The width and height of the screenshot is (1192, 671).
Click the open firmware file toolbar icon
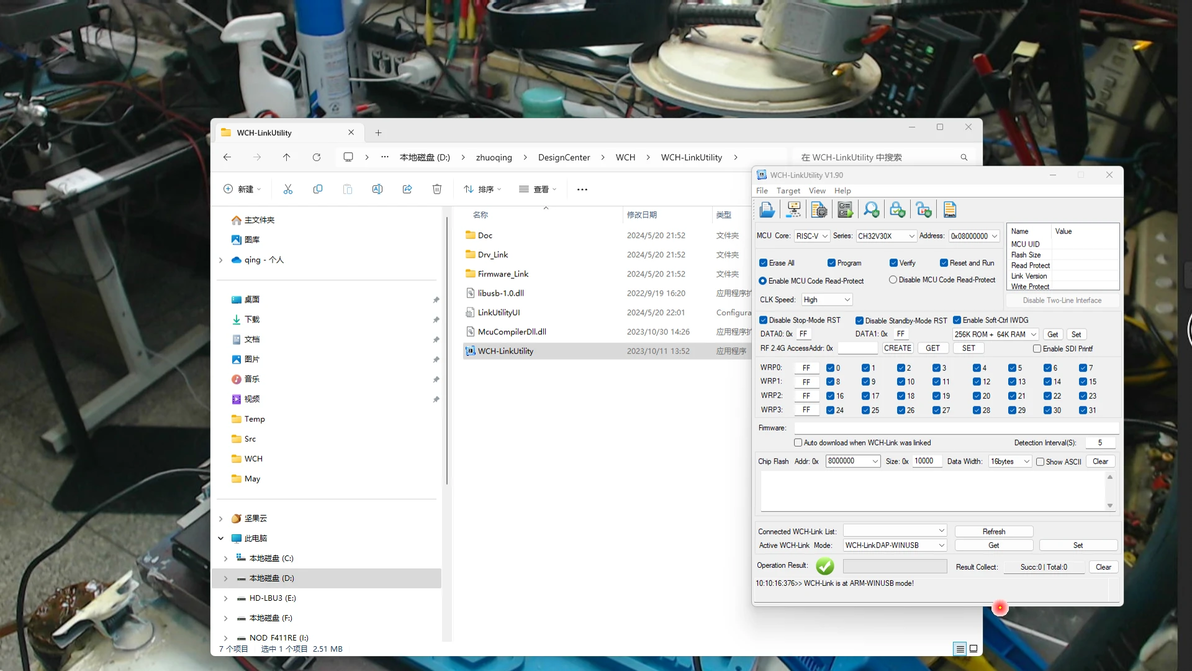[x=767, y=210]
